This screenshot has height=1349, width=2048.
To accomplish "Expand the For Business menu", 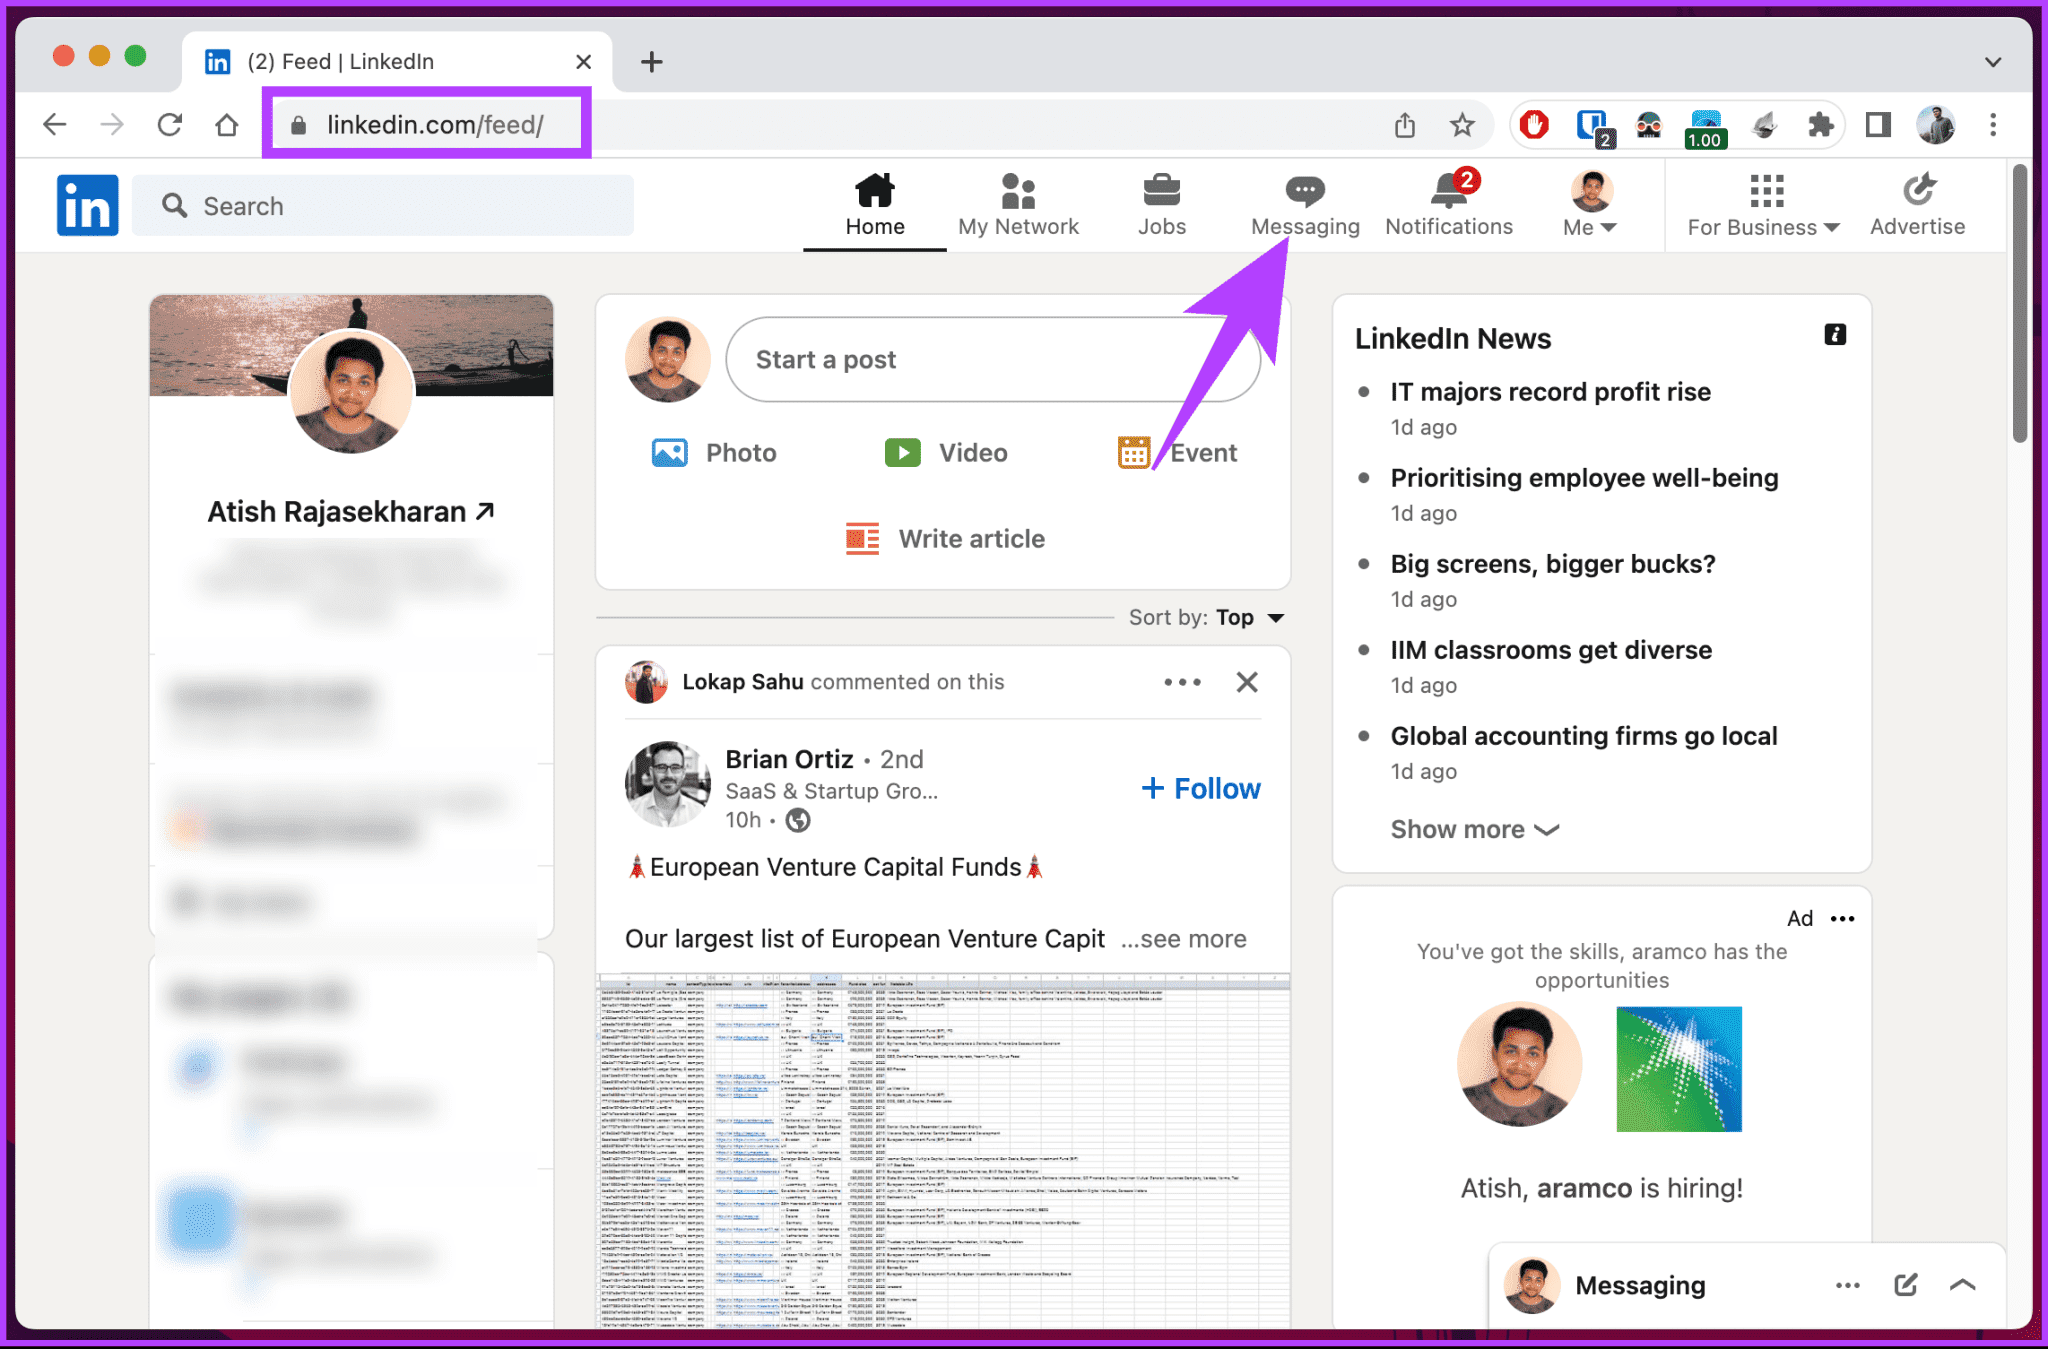I will point(1764,205).
